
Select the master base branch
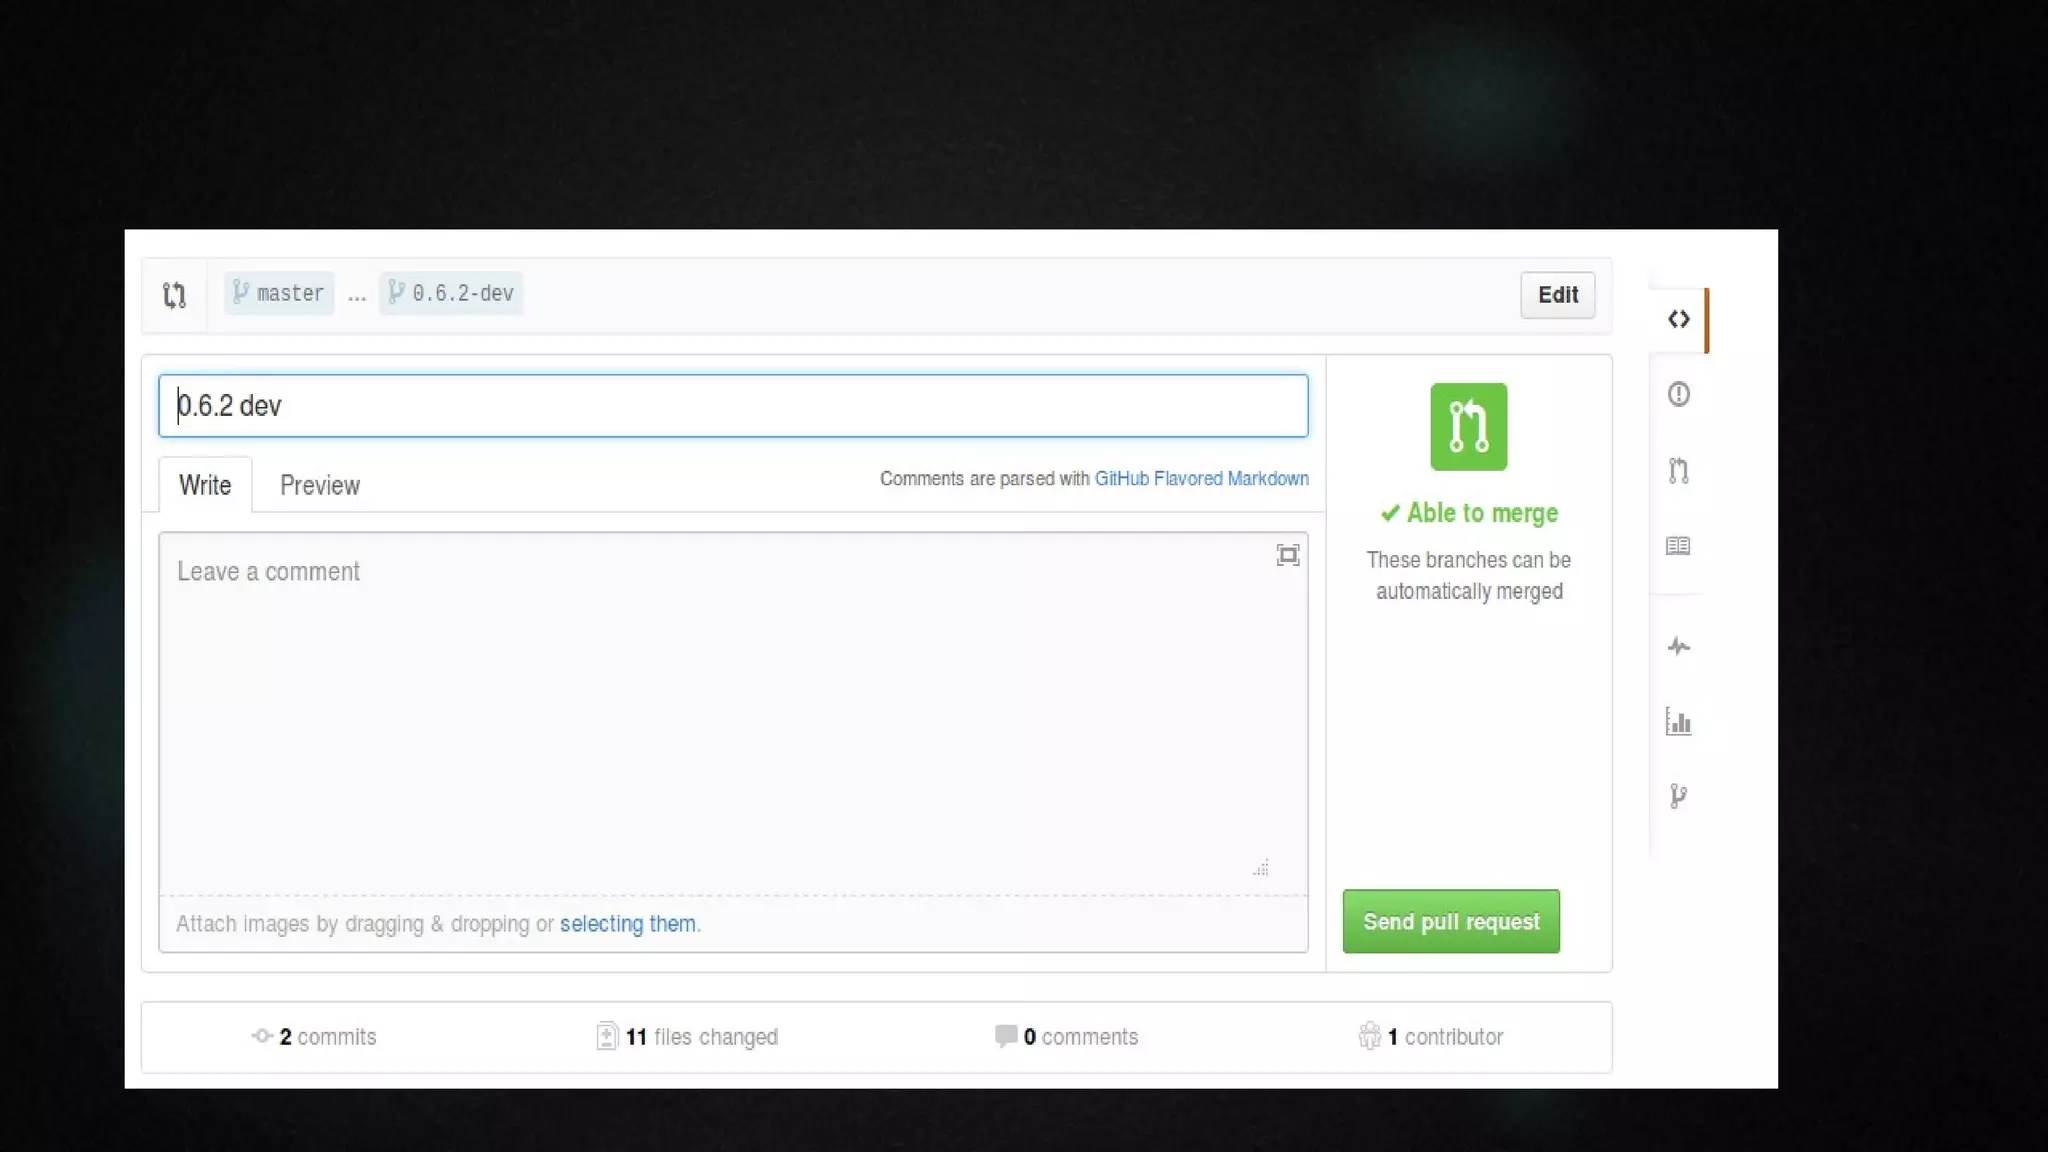[x=279, y=293]
